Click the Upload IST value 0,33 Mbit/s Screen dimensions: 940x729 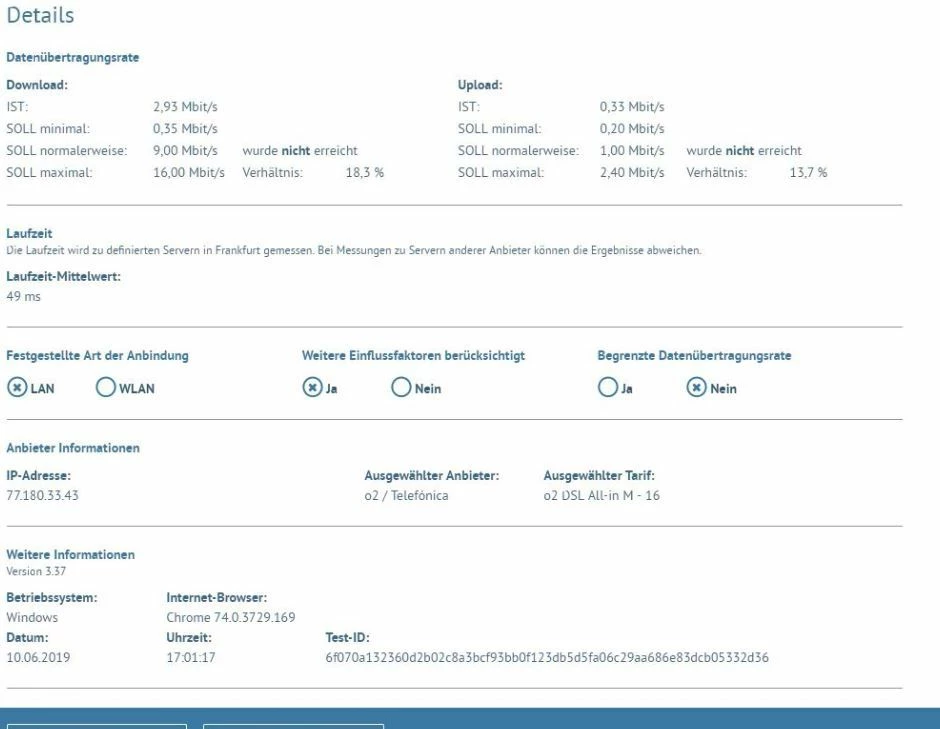tap(632, 107)
